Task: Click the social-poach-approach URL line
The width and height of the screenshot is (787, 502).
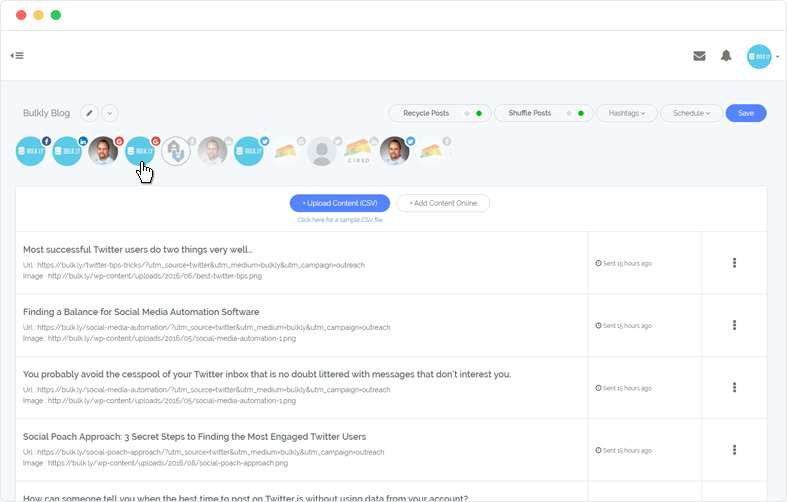Action: (x=203, y=452)
